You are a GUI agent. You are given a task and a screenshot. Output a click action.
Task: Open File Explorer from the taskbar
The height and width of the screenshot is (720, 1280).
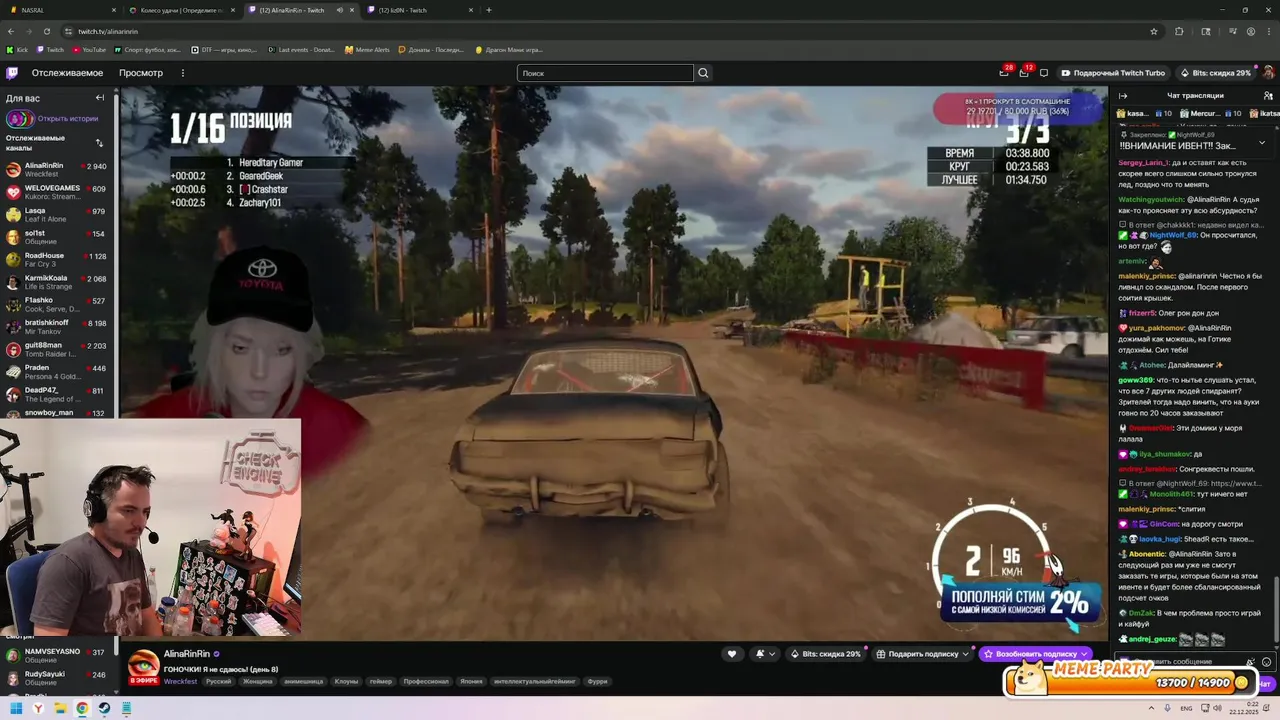click(x=60, y=709)
